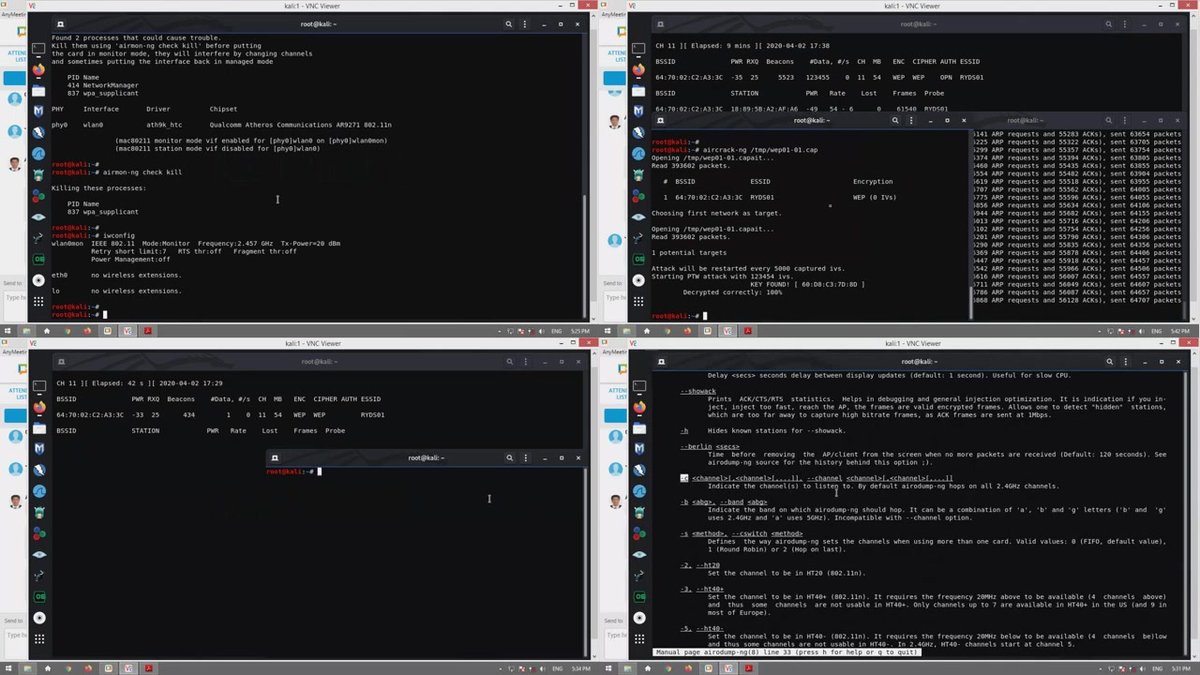Launch Firefox from the Kali dock
1200x675 pixels.
pyautogui.click(x=38, y=72)
